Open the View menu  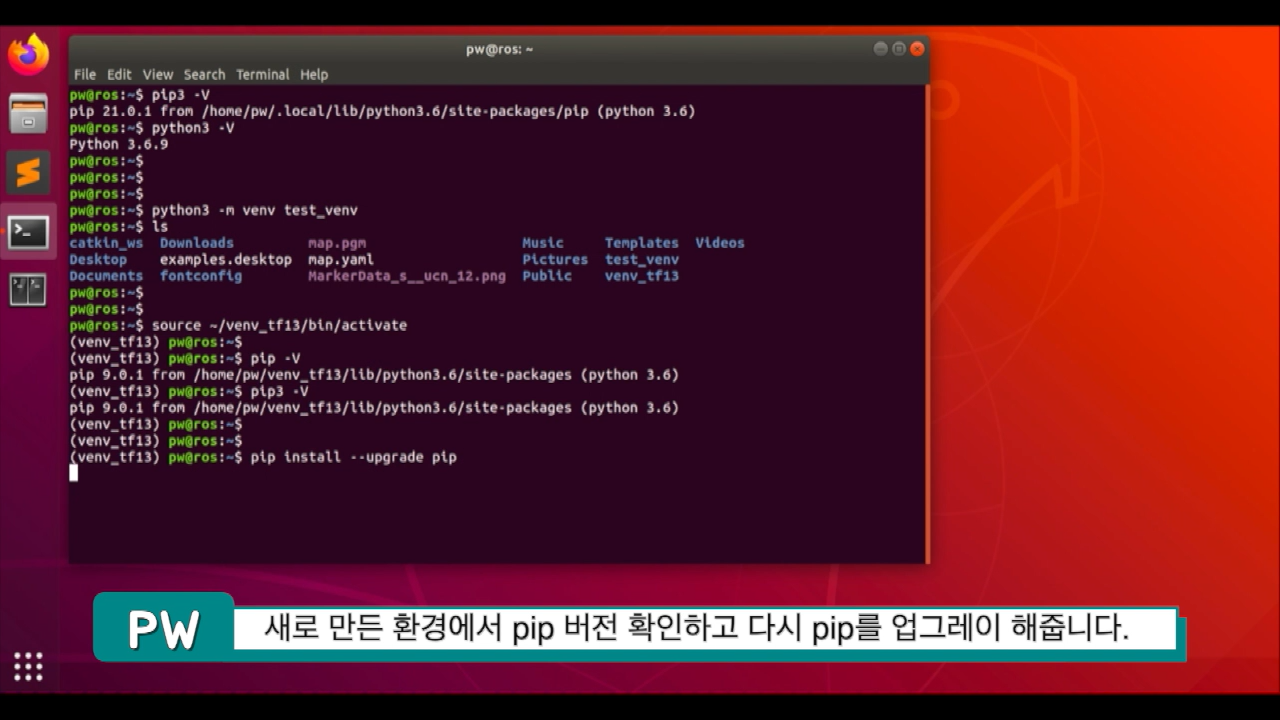(158, 74)
